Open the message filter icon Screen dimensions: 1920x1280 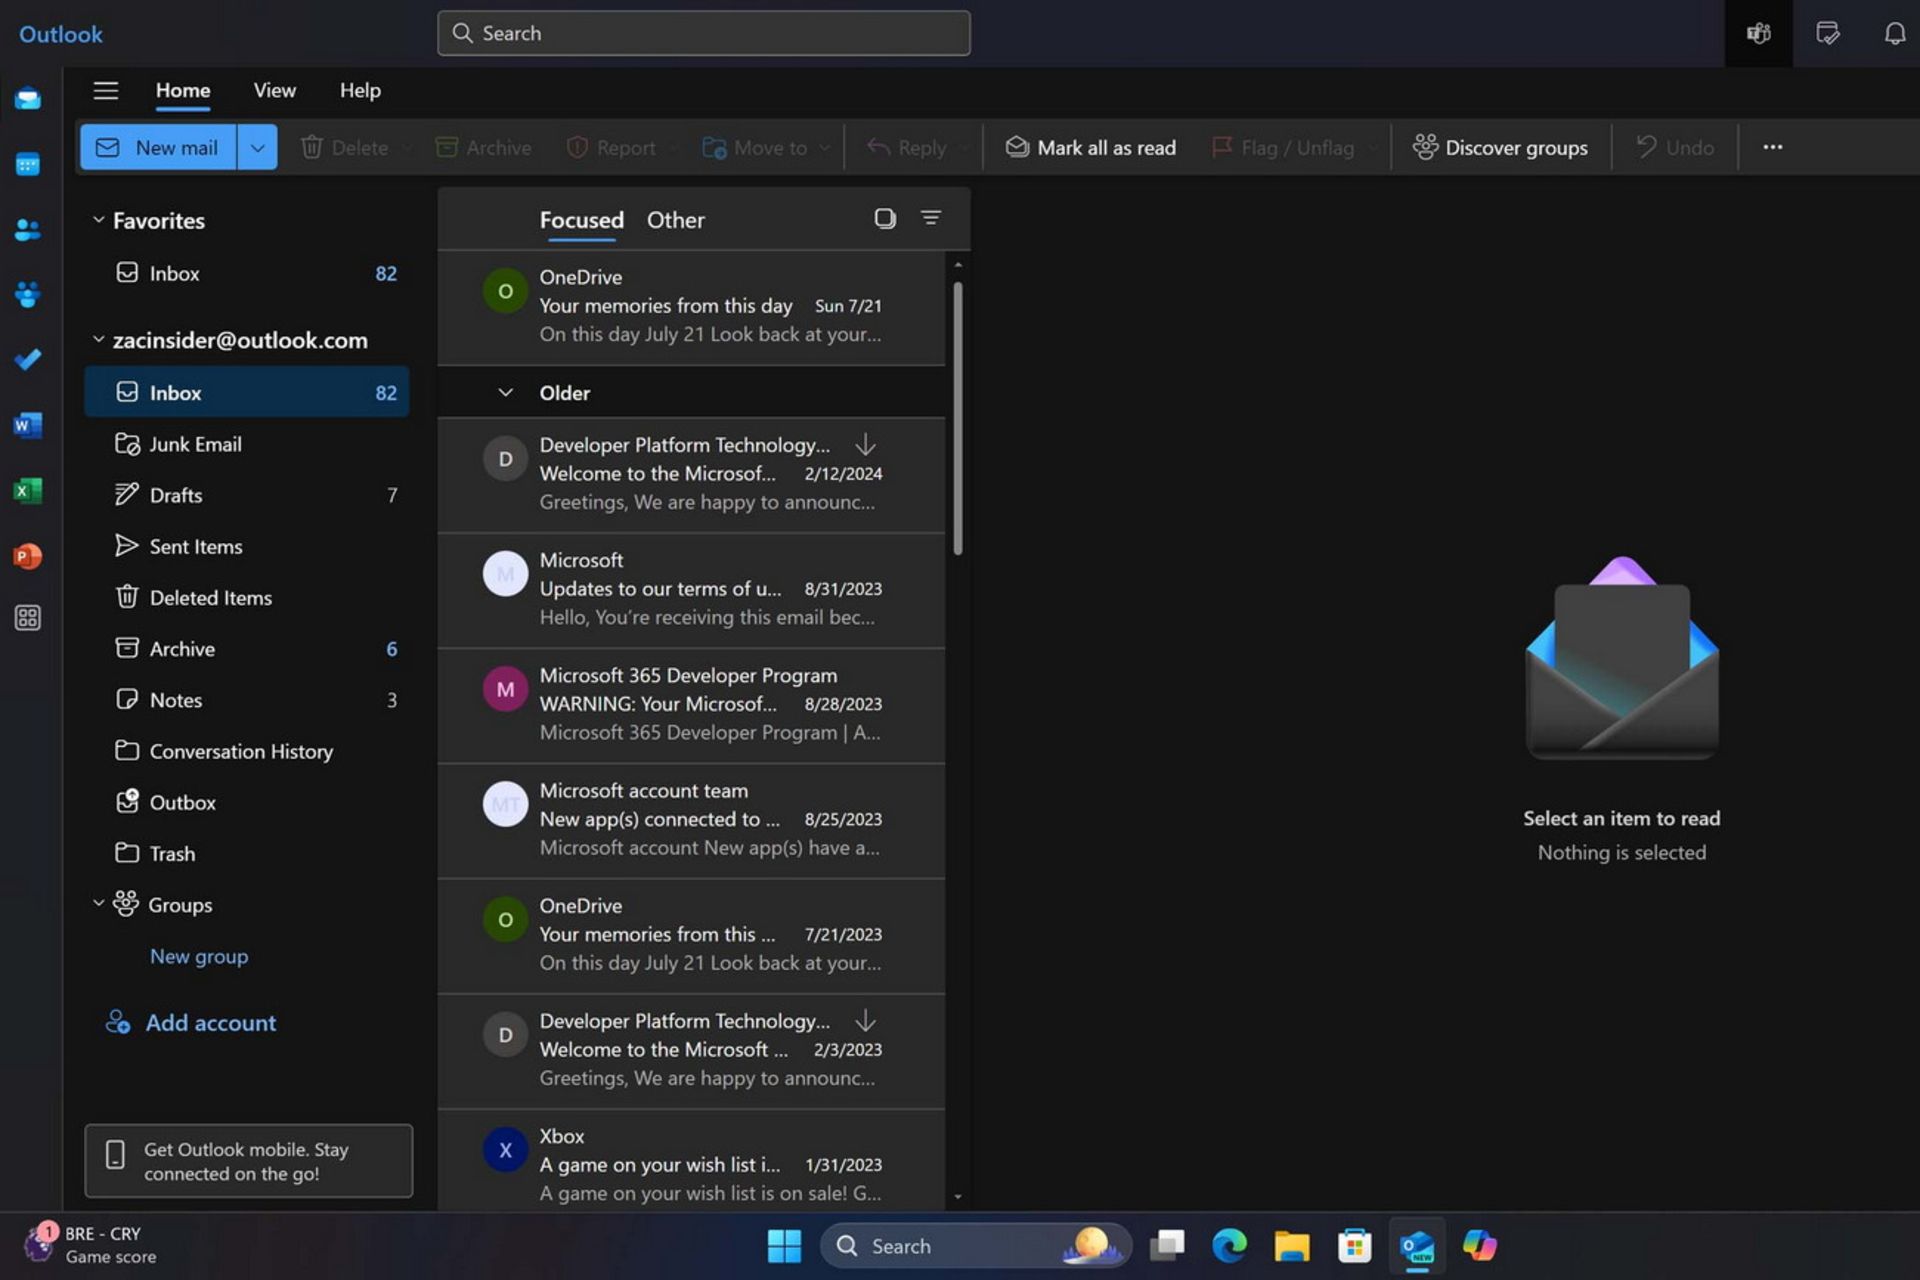[930, 218]
